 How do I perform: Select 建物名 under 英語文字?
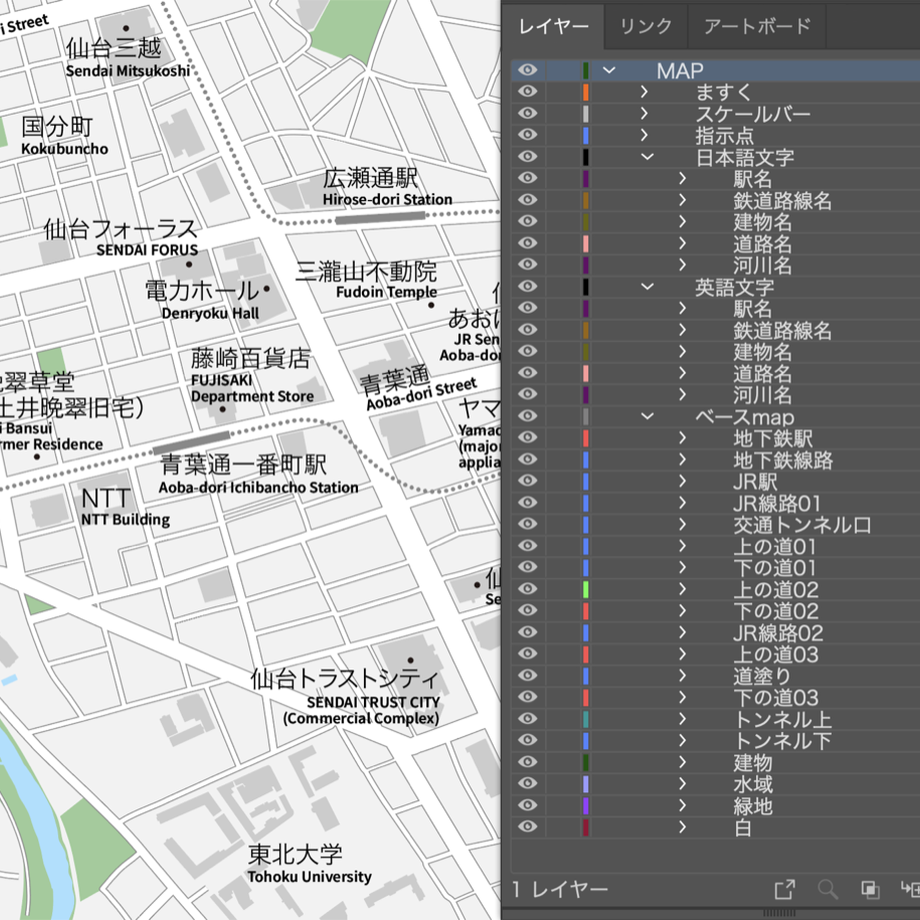pyautogui.click(x=762, y=351)
